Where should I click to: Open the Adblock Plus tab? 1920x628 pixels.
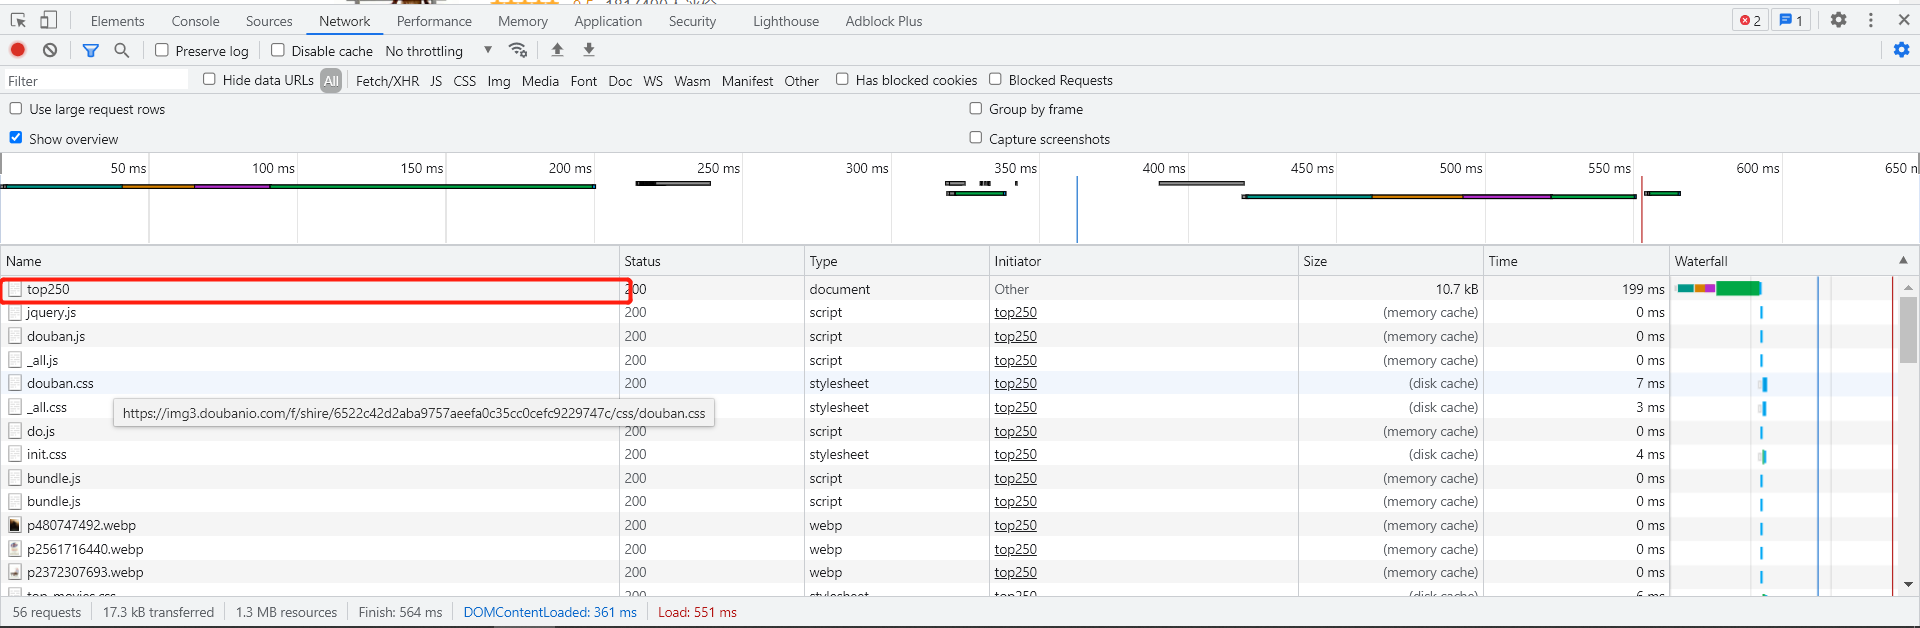(x=884, y=21)
